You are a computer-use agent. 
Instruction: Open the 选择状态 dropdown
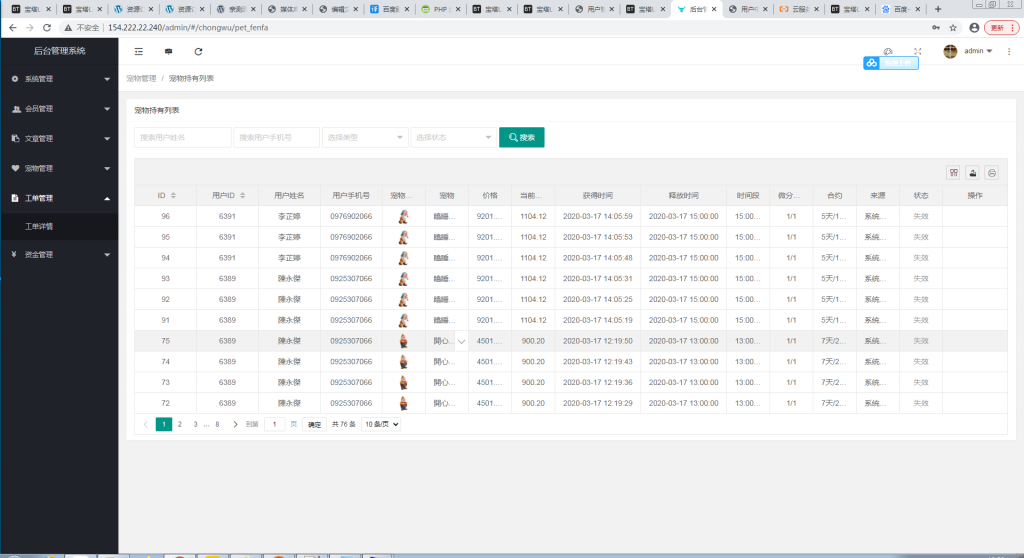click(453, 137)
